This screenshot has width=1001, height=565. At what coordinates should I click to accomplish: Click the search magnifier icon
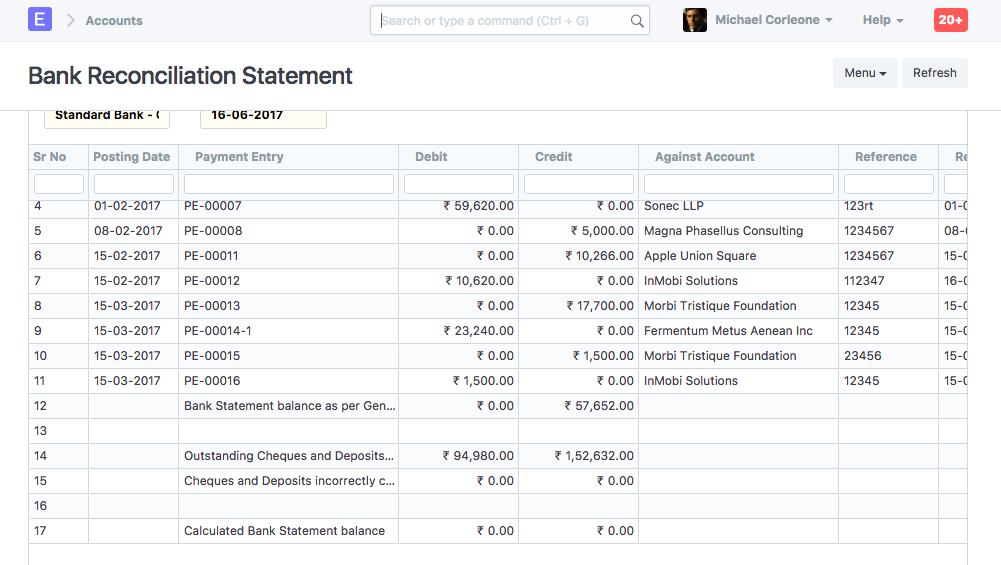[637, 21]
